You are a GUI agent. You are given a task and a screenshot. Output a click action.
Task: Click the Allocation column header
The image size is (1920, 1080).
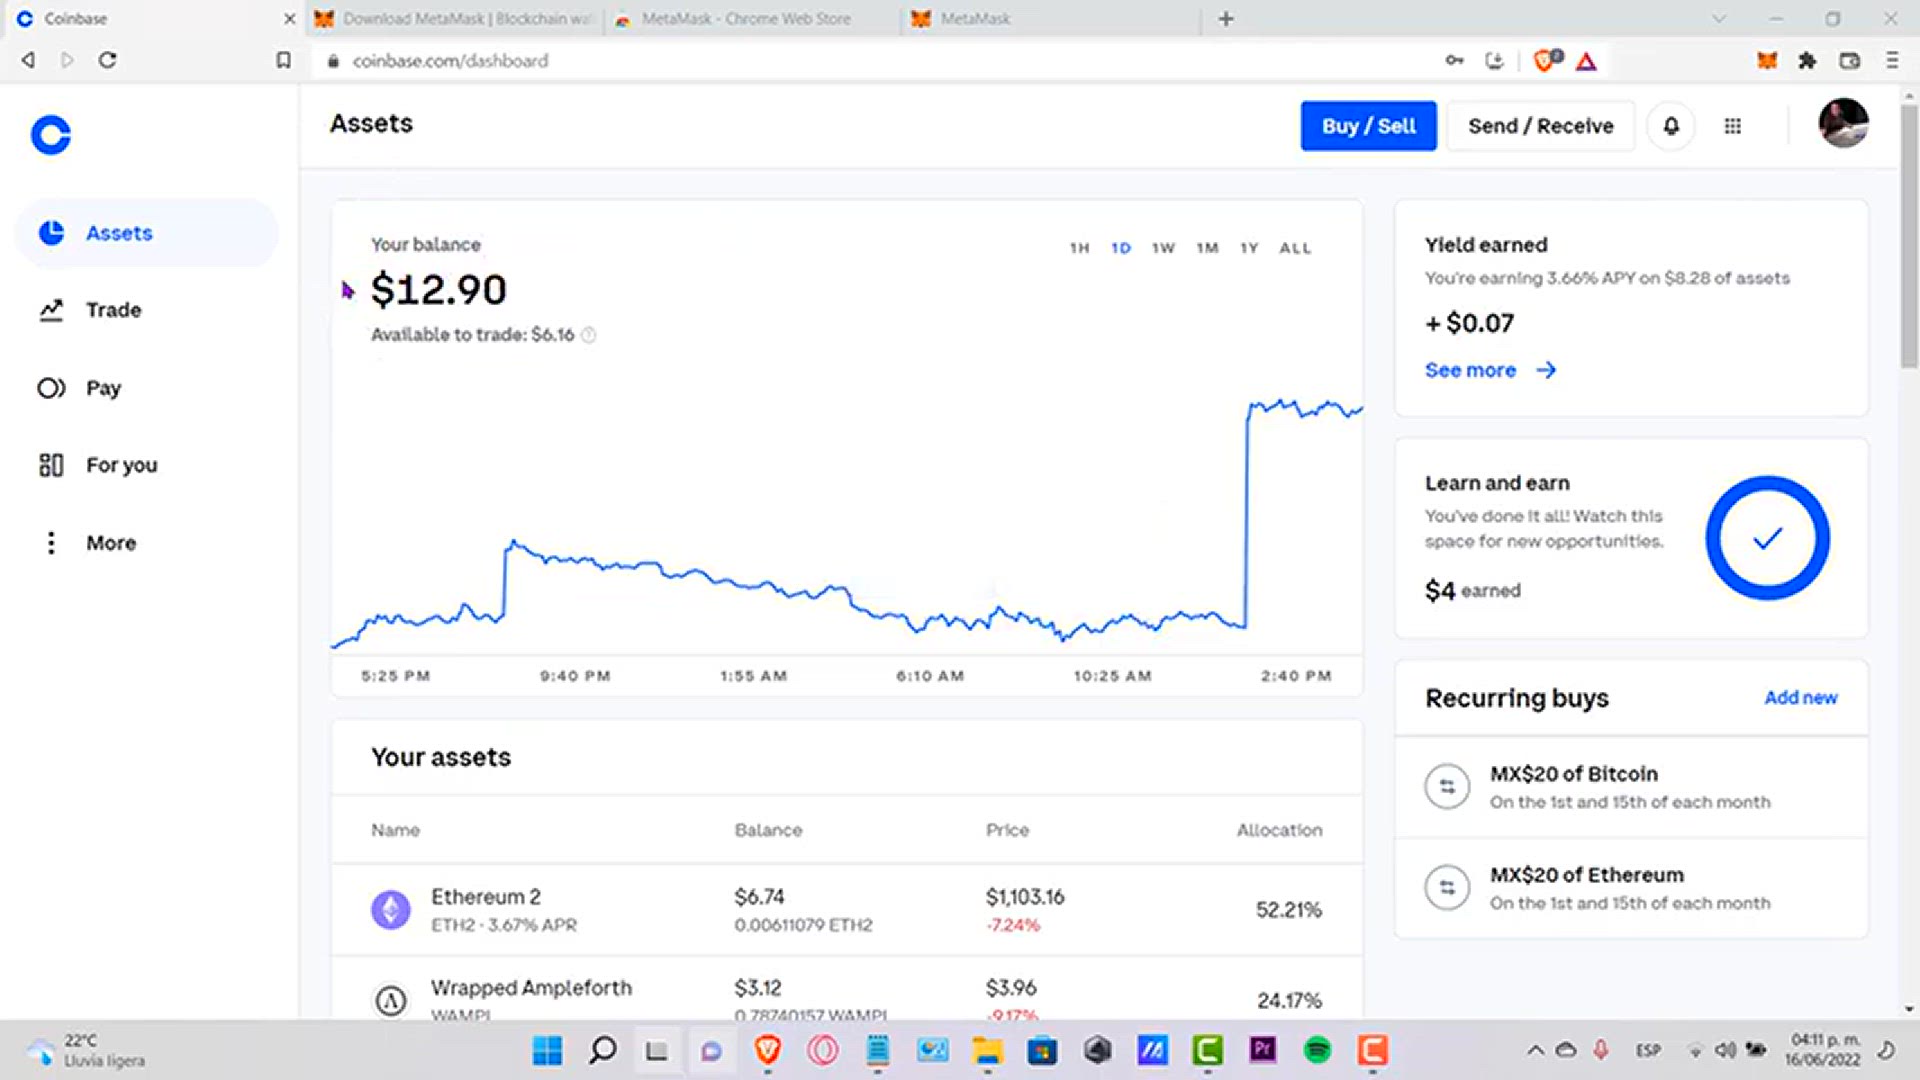1279,830
